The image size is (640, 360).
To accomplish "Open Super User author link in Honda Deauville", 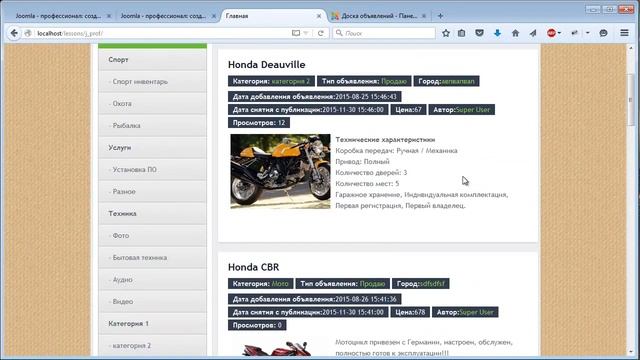I will coord(473,109).
